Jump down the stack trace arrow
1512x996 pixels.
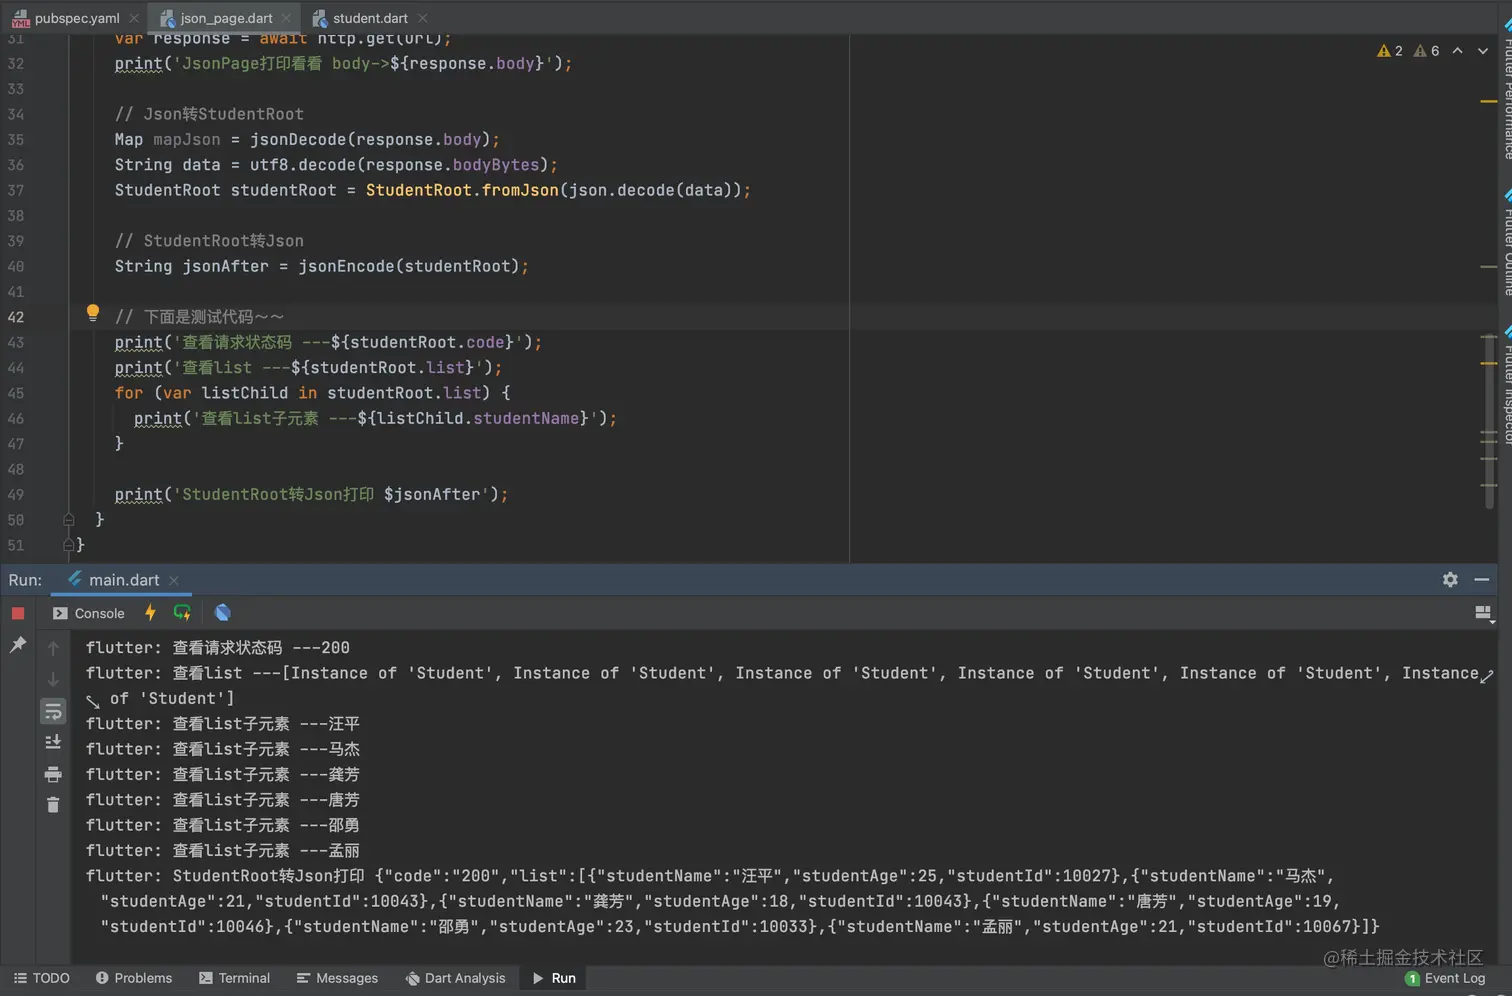[53, 680]
